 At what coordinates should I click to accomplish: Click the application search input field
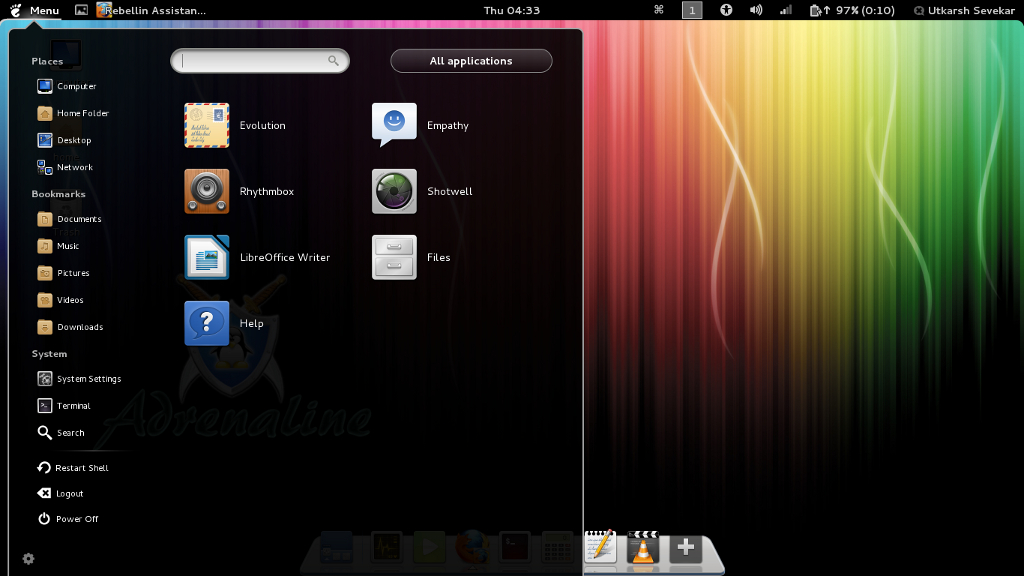coord(259,60)
